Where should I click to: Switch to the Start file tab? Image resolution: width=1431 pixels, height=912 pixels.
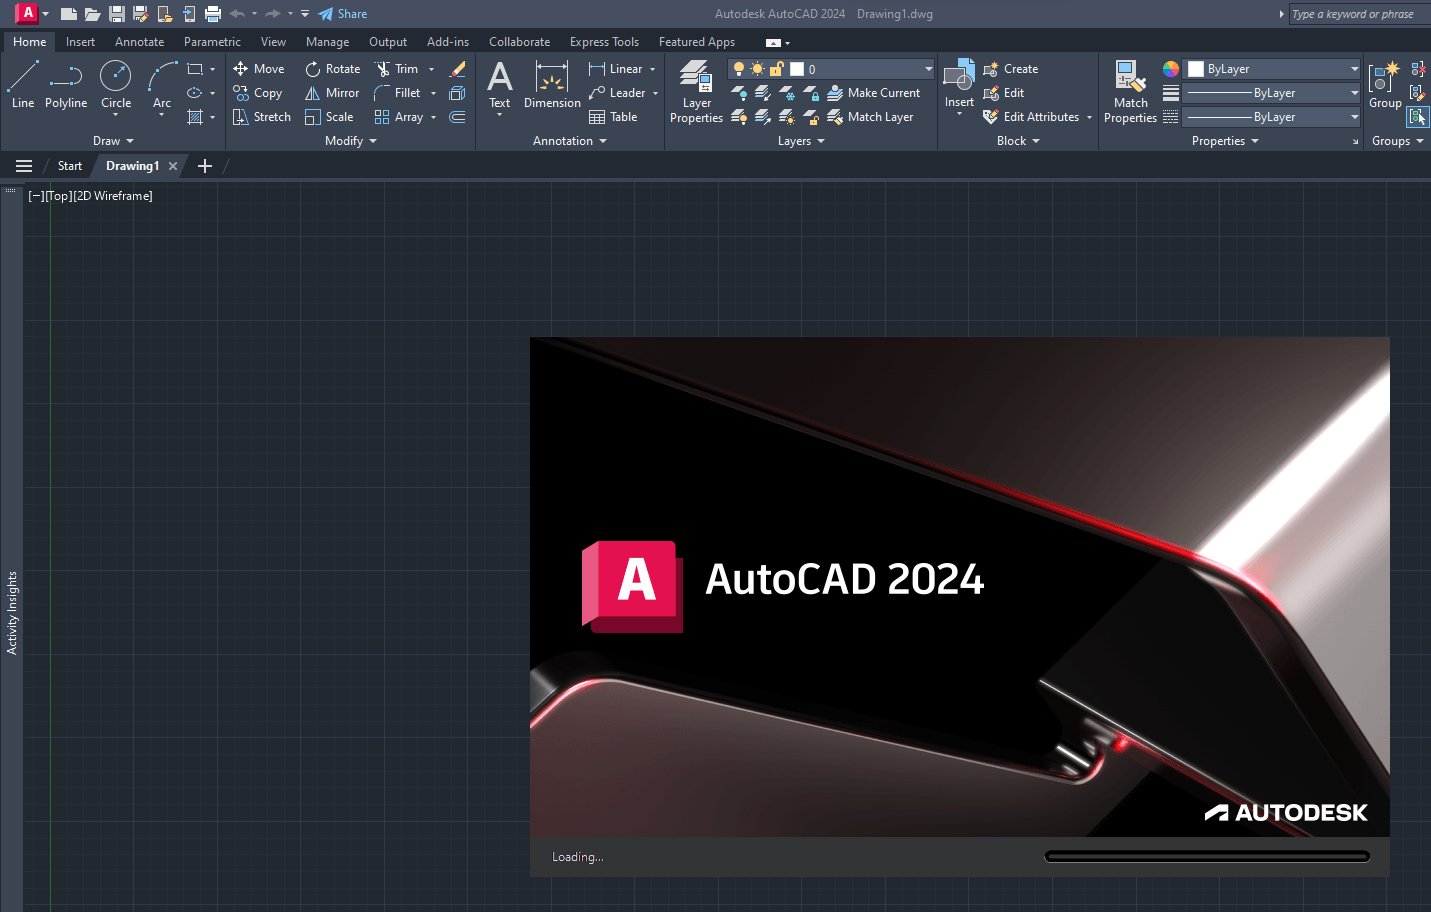click(x=70, y=166)
